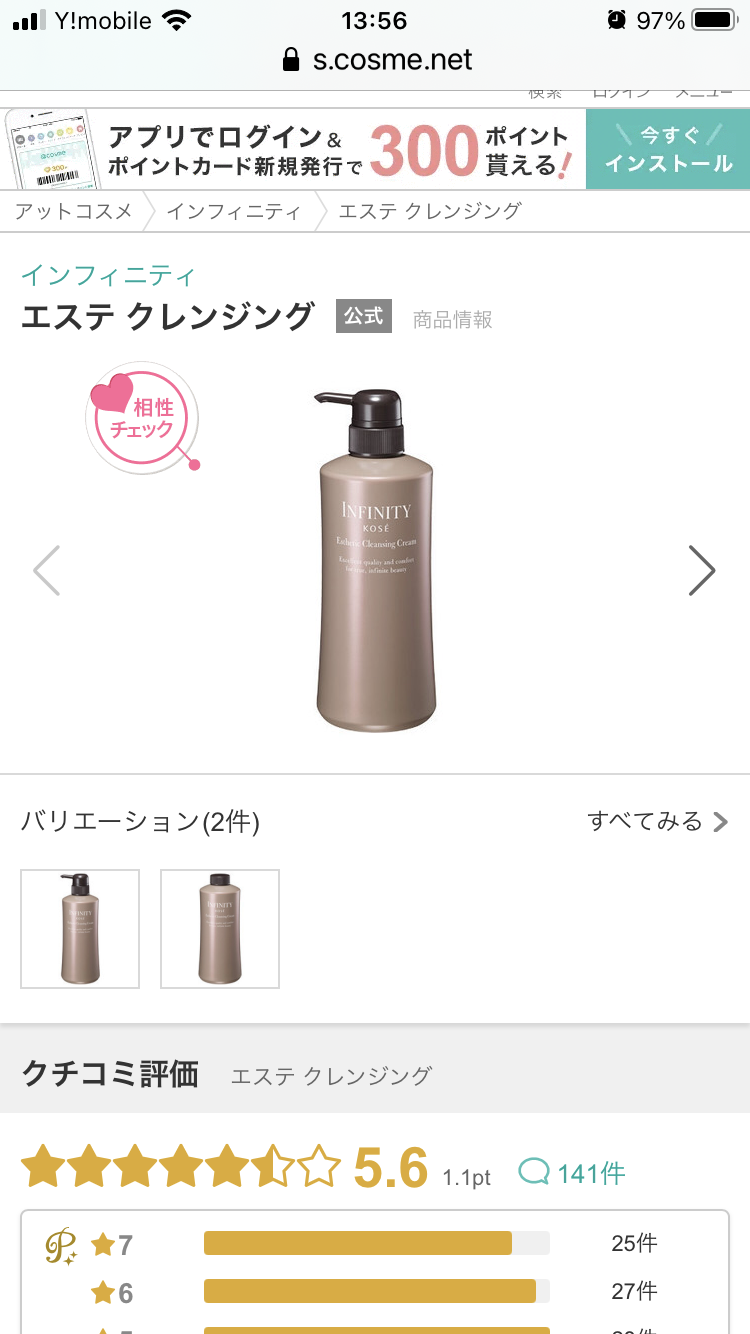This screenshot has height=1334, width=750.
Task: Tap the pink 相性チェック heart badge
Action: pyautogui.click(x=144, y=418)
